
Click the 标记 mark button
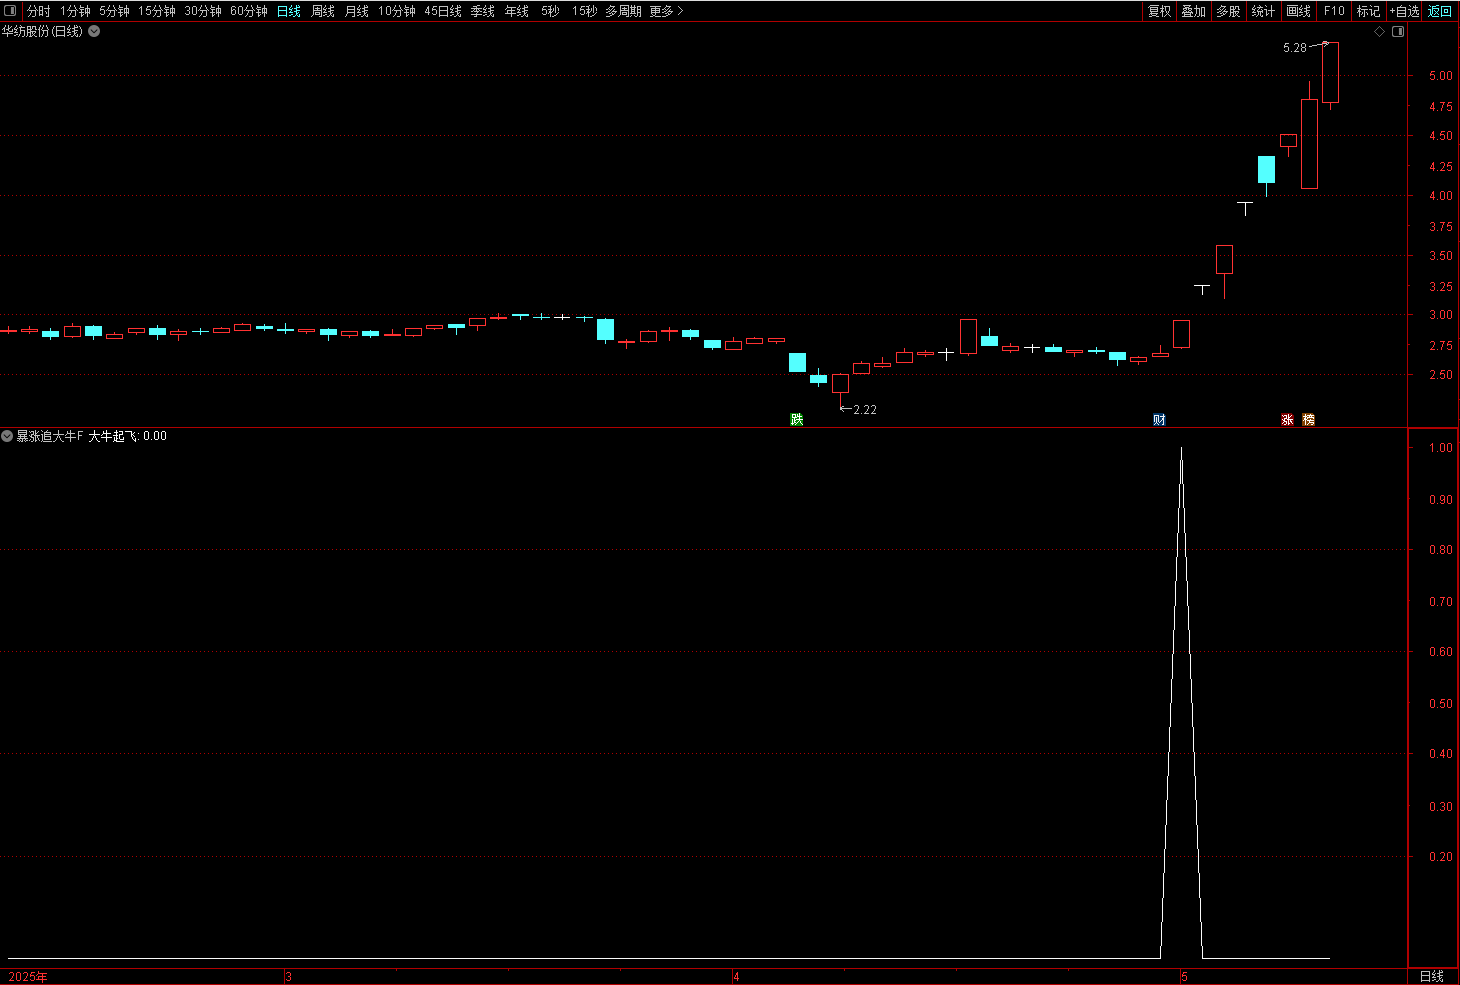[x=1368, y=11]
